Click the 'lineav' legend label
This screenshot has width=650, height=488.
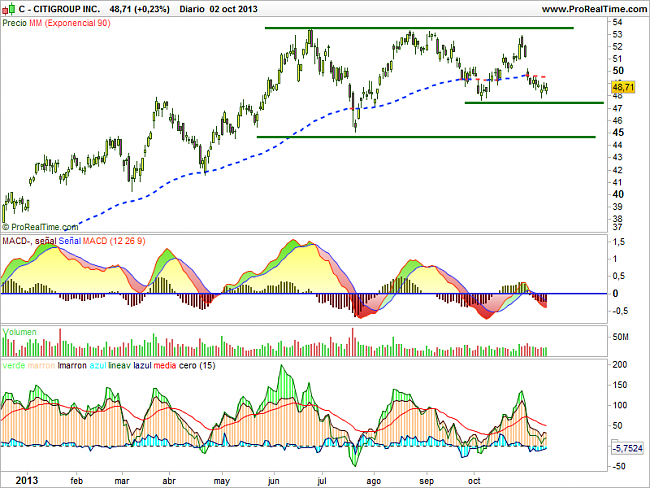(x=119, y=366)
